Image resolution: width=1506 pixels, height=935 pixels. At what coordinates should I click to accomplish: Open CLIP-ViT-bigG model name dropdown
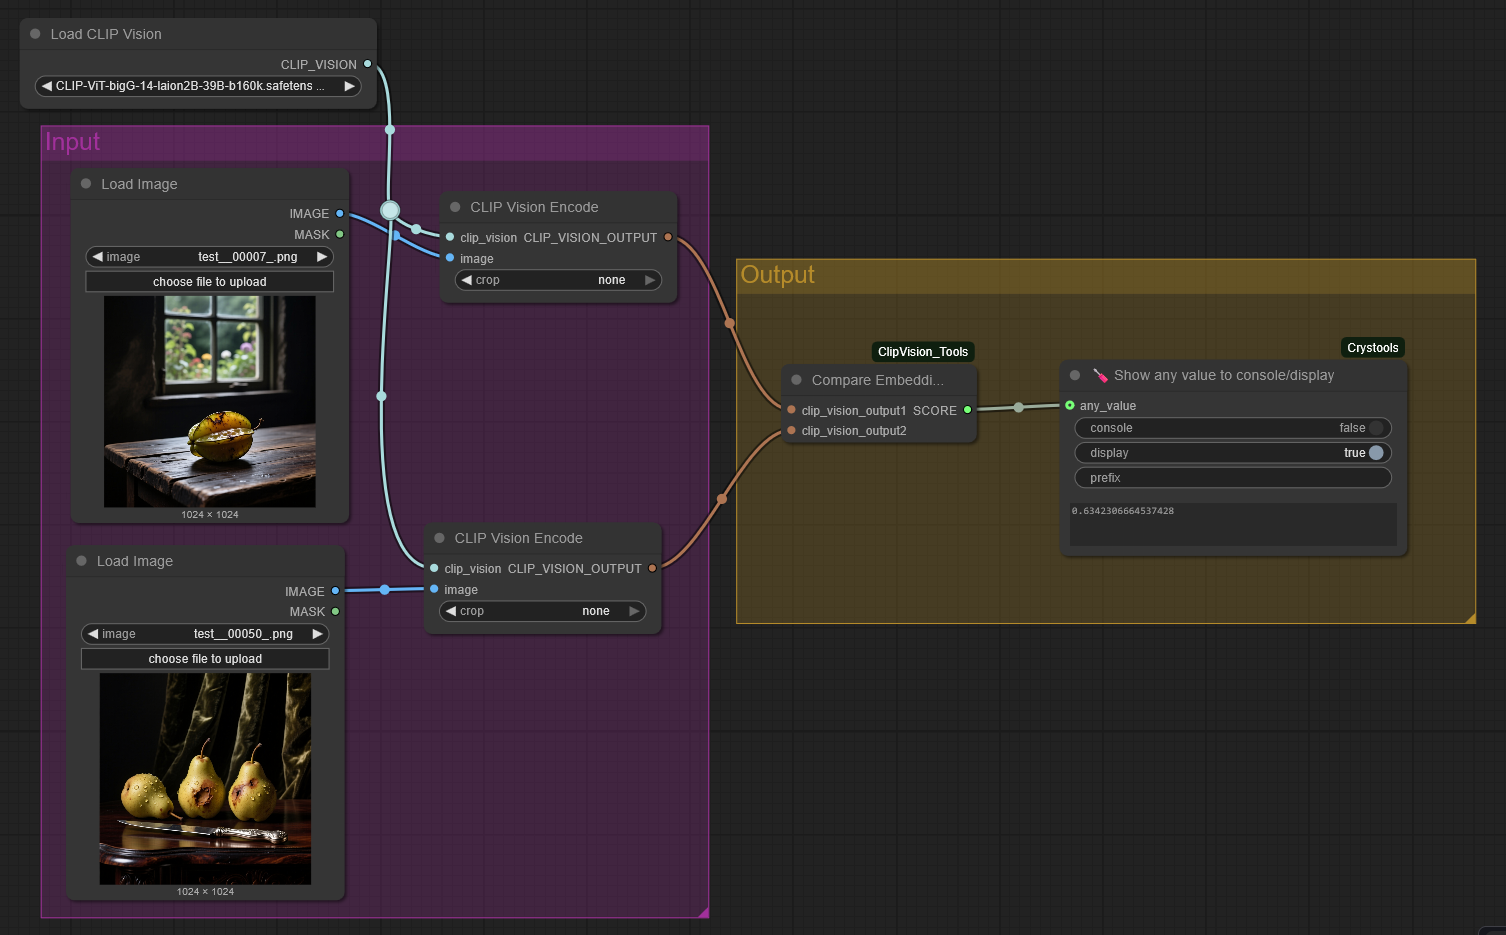198,86
